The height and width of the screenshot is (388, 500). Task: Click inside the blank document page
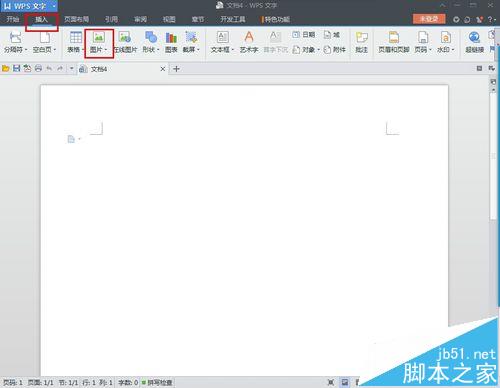[244, 230]
